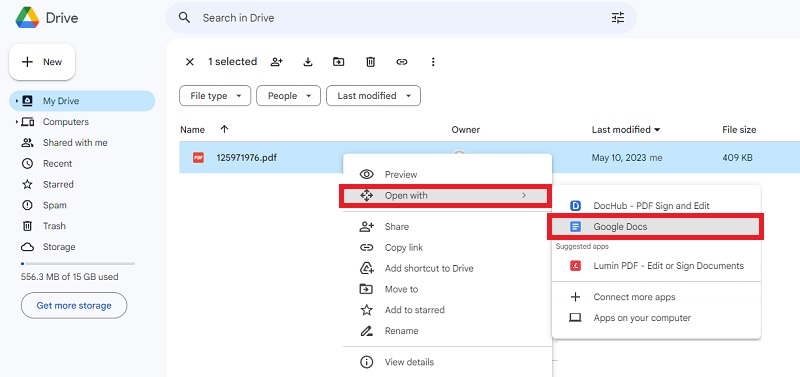The height and width of the screenshot is (377, 800).
Task: Click the get link toolbar icon
Action: [x=402, y=62]
